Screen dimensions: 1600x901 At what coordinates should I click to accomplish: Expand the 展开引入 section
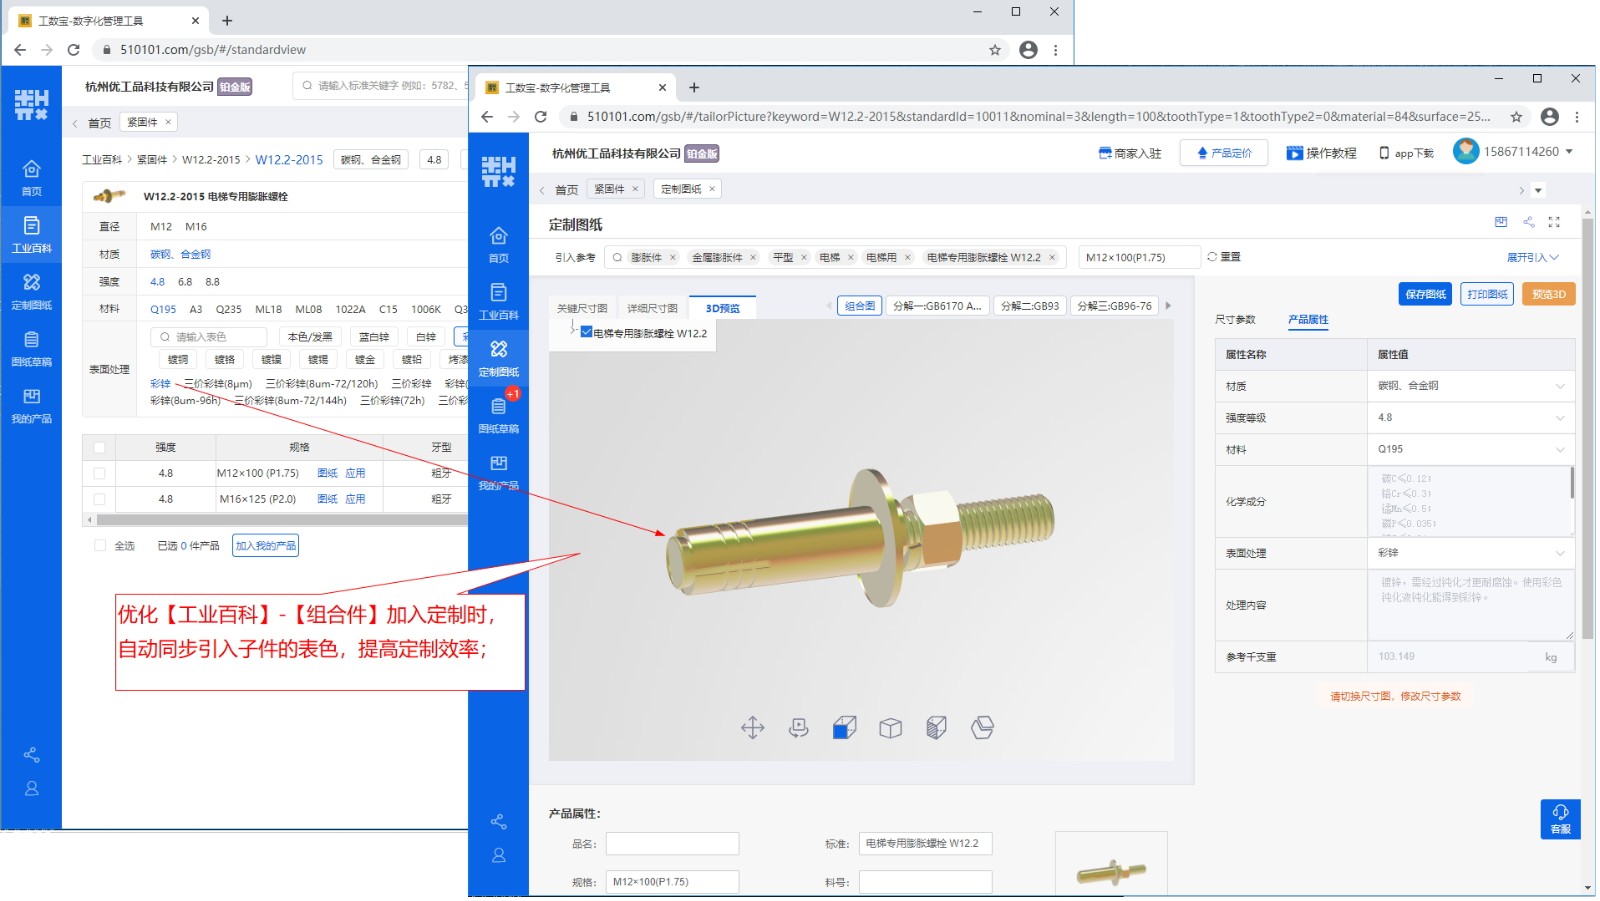pos(1532,258)
